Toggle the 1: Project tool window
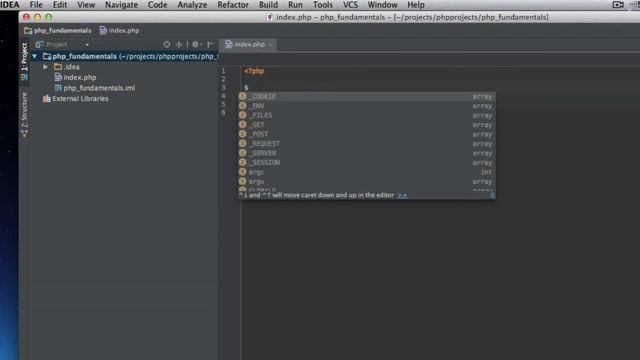 tap(24, 60)
